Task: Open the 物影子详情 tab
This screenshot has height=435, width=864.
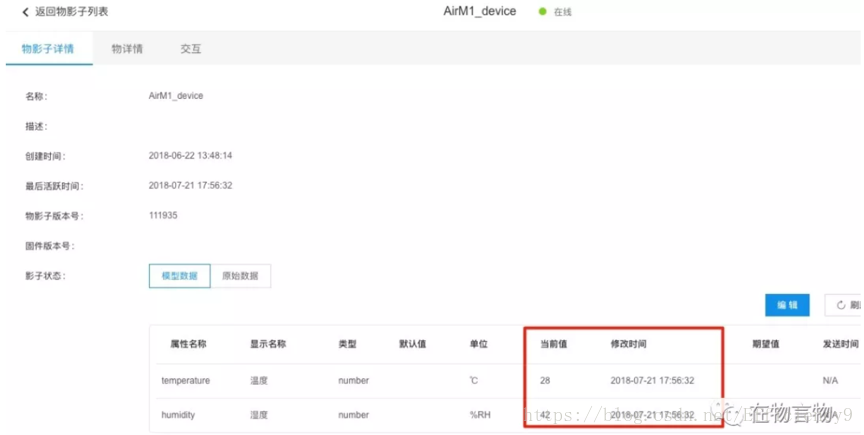Action: (x=48, y=49)
